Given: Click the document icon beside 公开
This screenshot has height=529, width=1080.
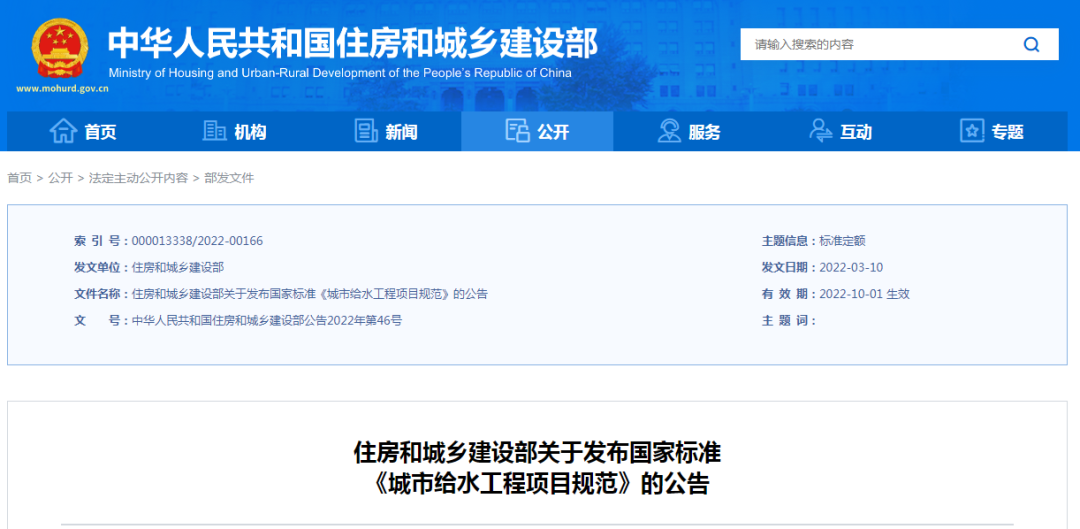Looking at the screenshot, I should tap(517, 131).
